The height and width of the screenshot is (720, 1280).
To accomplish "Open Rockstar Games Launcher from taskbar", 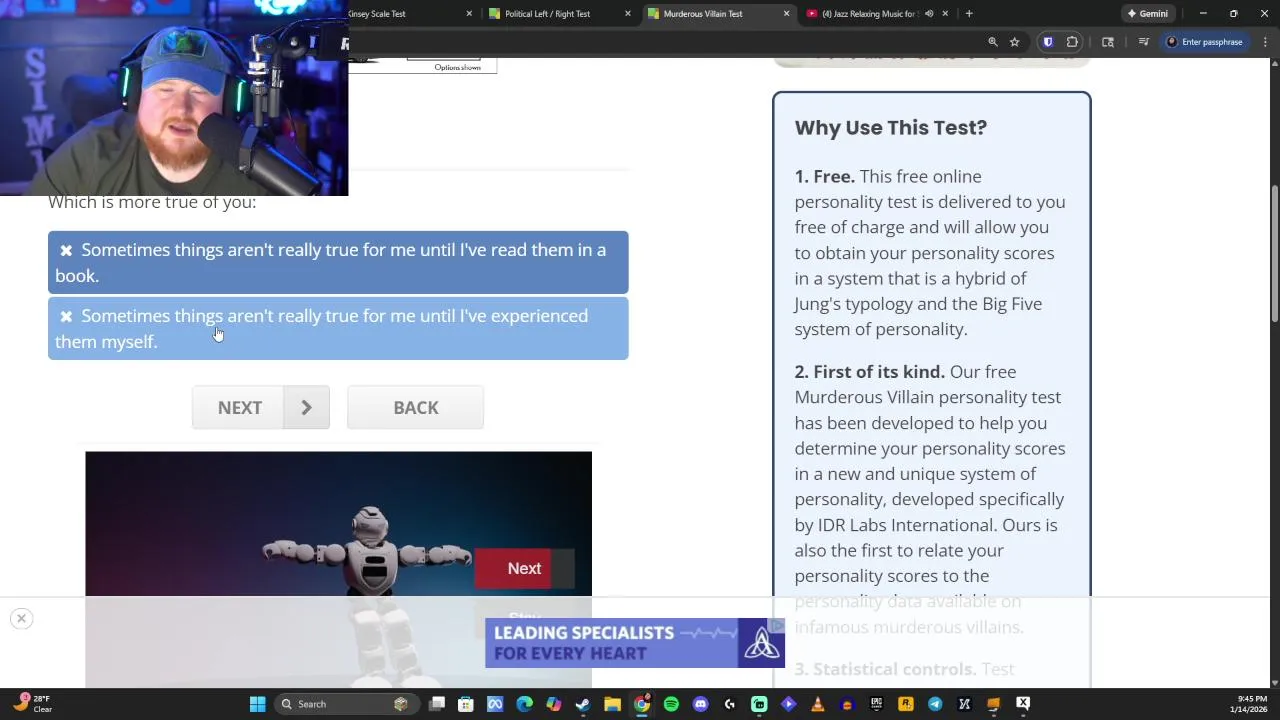I will (x=906, y=704).
